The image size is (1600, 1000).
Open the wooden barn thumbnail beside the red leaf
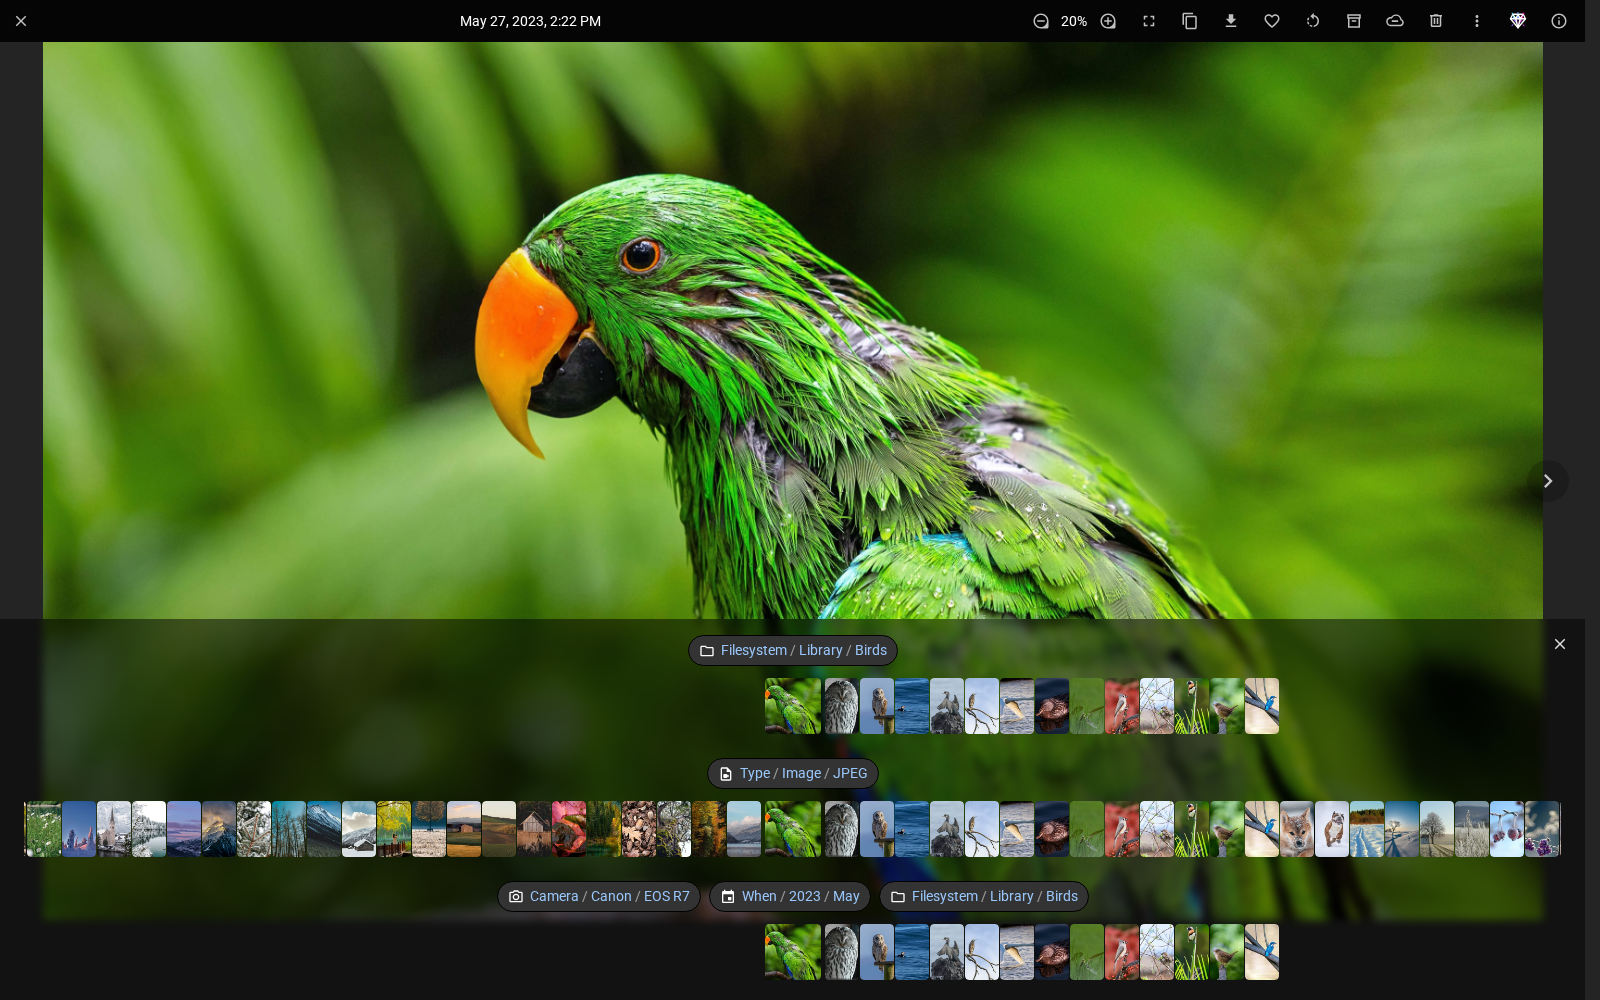(534, 829)
